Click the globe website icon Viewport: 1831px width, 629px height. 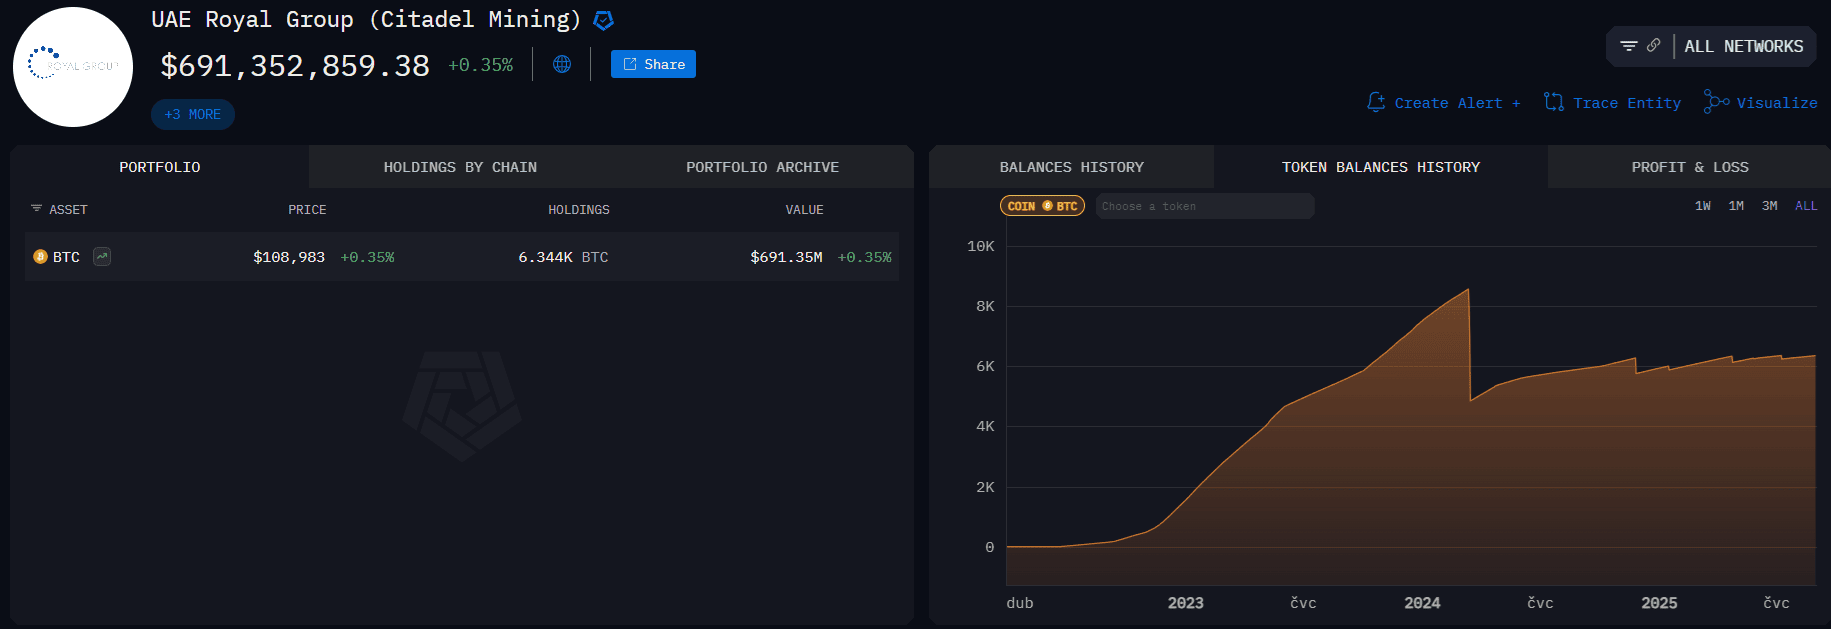[562, 64]
